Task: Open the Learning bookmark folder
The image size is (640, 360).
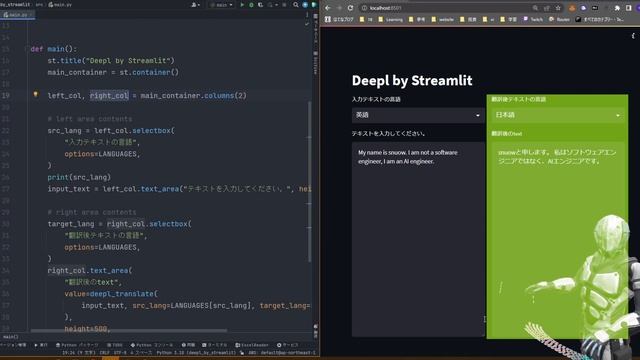Action: (390, 19)
